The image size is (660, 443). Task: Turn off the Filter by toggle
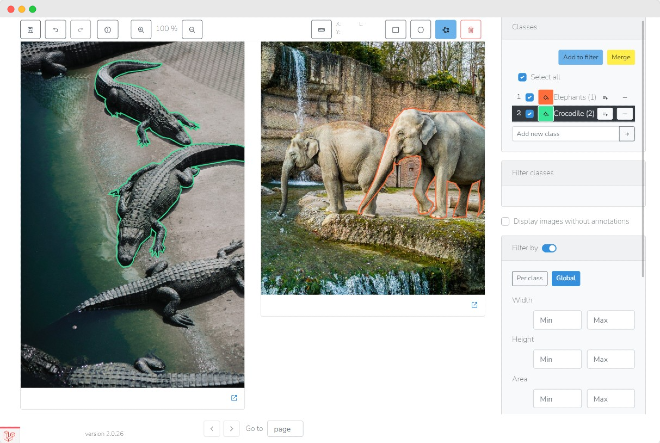click(x=549, y=248)
